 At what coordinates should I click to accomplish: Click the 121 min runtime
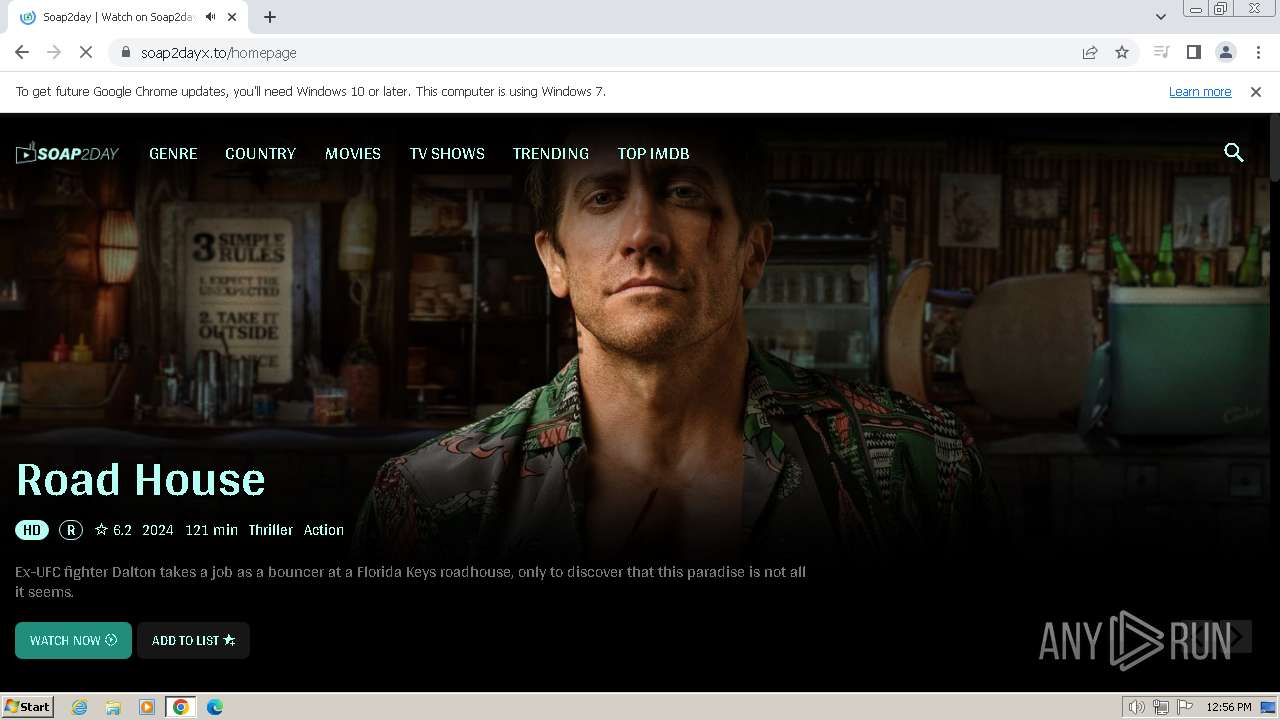click(x=211, y=530)
